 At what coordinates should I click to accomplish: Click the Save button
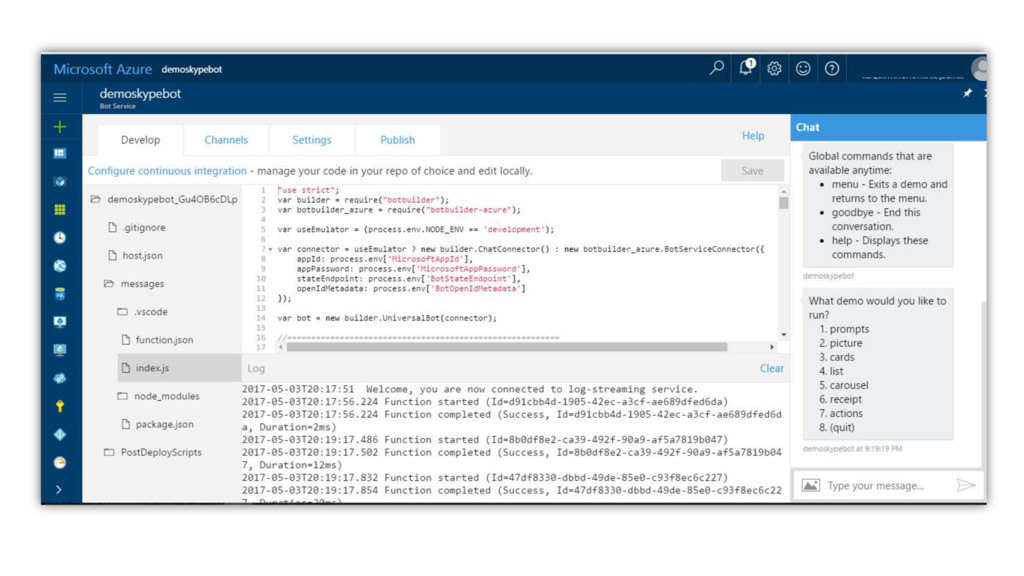pyautogui.click(x=752, y=170)
